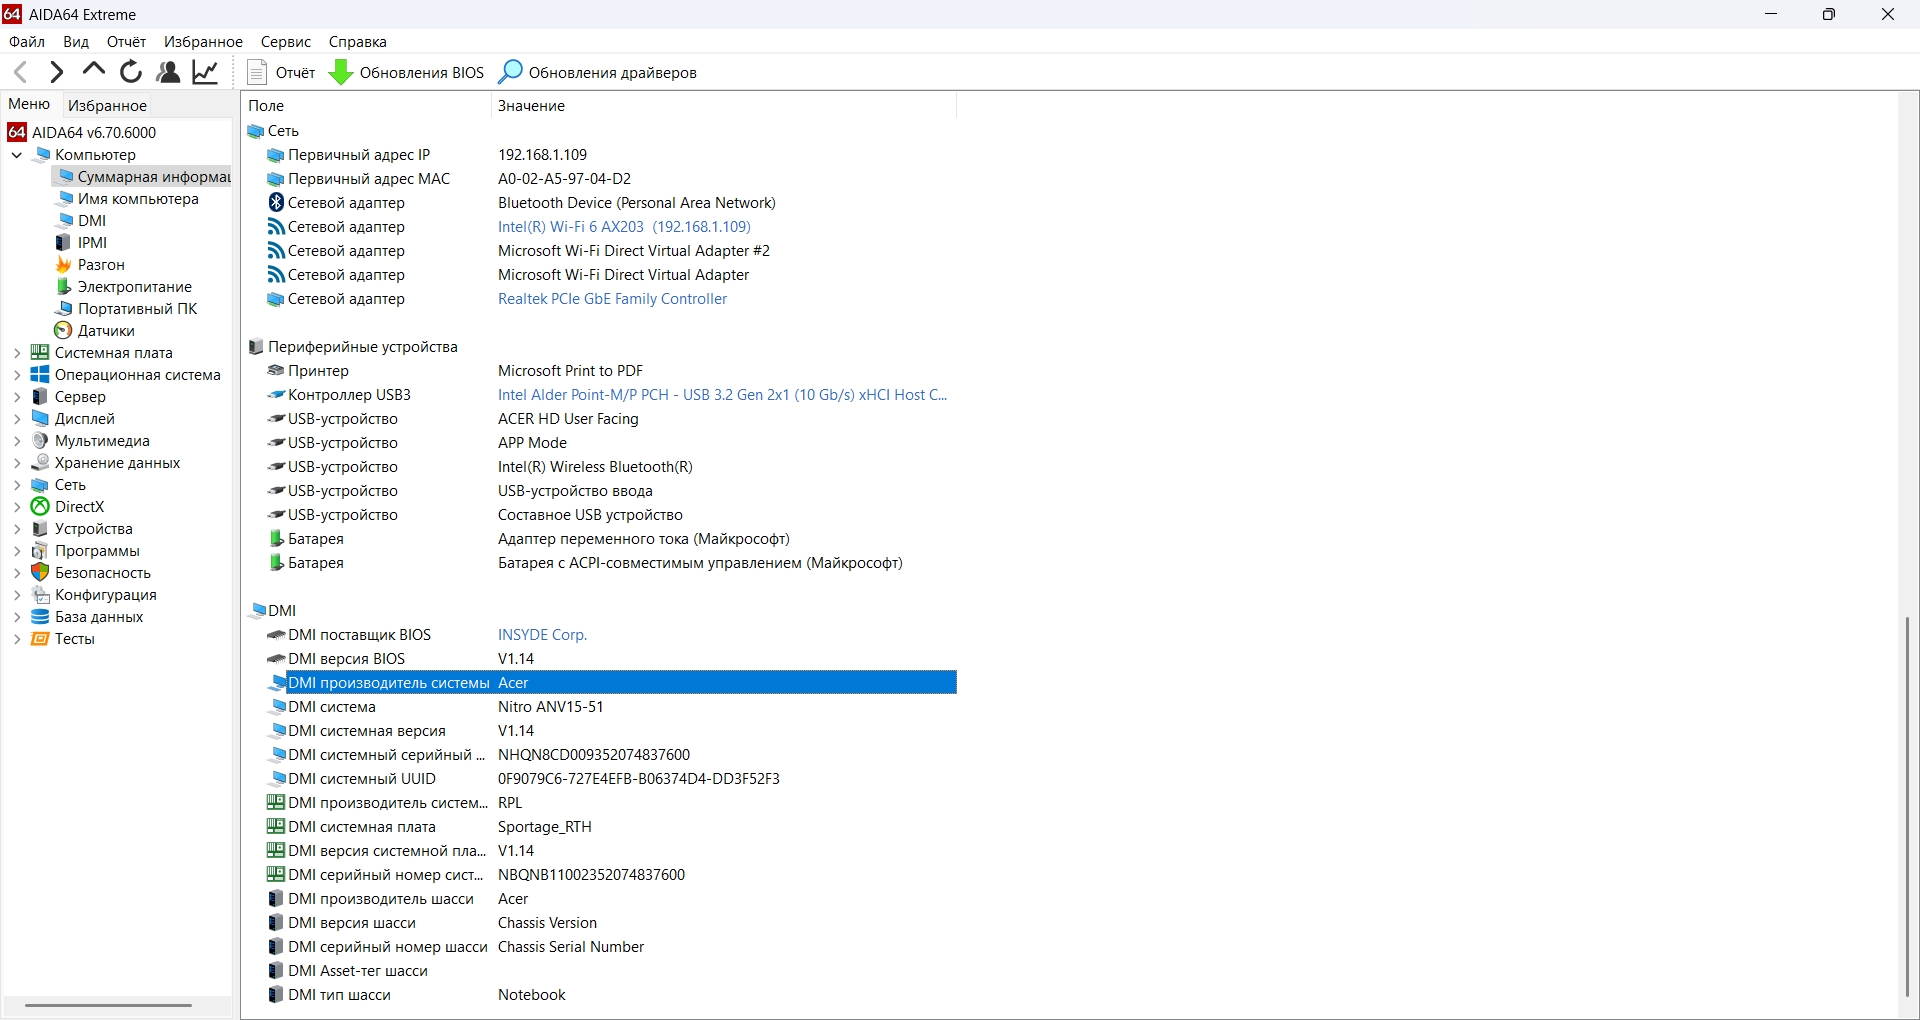Expand the Системная плата tree node
This screenshot has width=1920, height=1020.
pyautogui.click(x=17, y=353)
